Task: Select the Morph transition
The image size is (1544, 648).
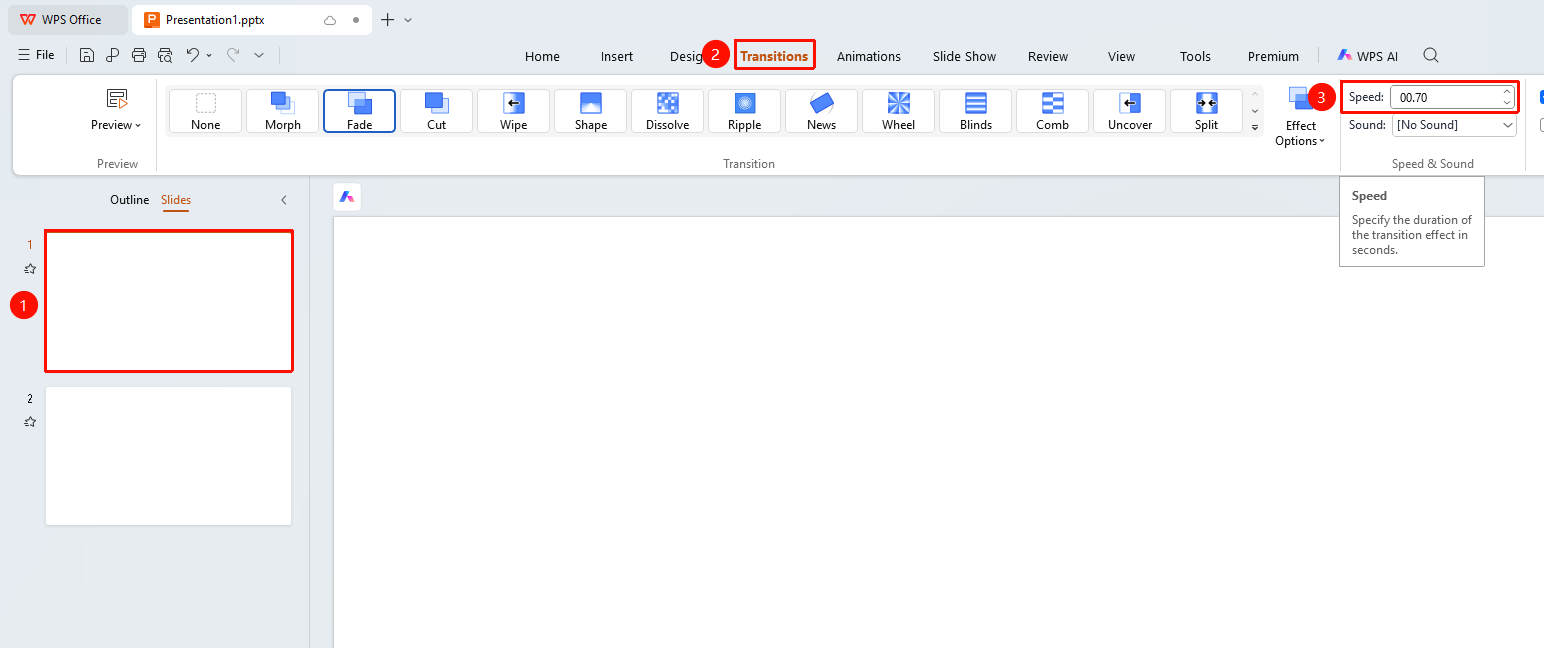Action: pos(282,111)
